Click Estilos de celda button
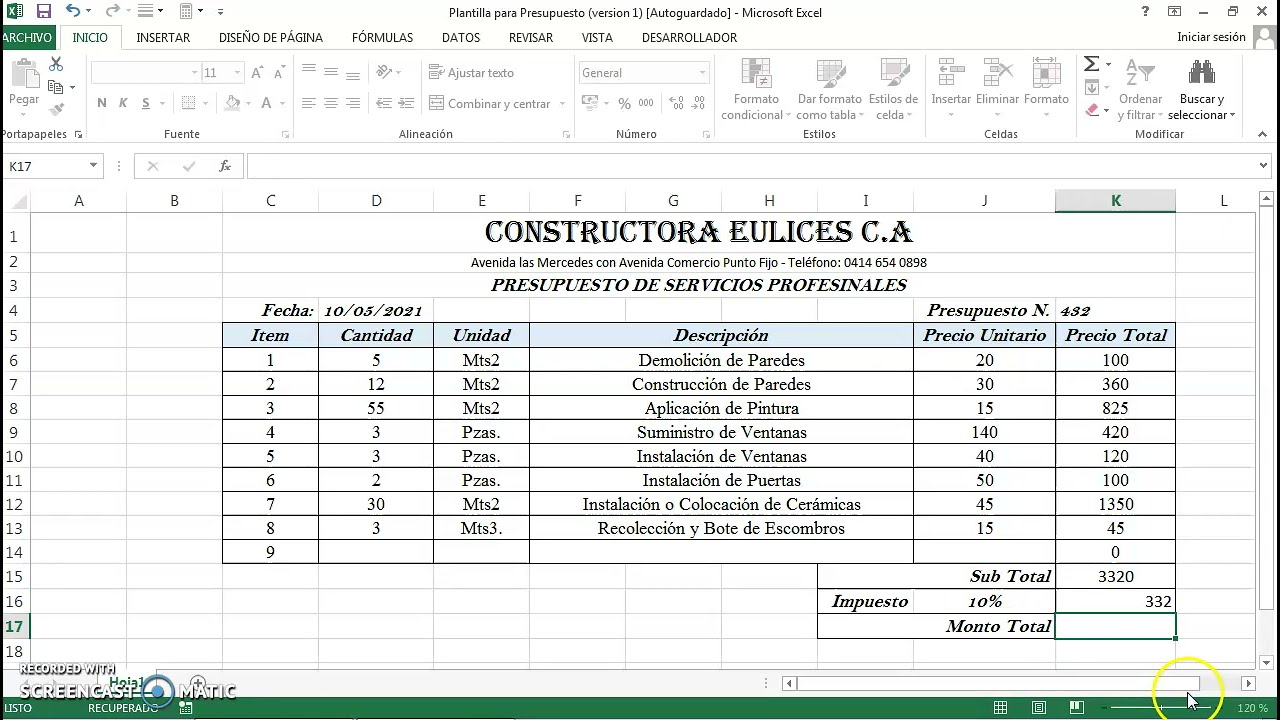 coord(893,90)
